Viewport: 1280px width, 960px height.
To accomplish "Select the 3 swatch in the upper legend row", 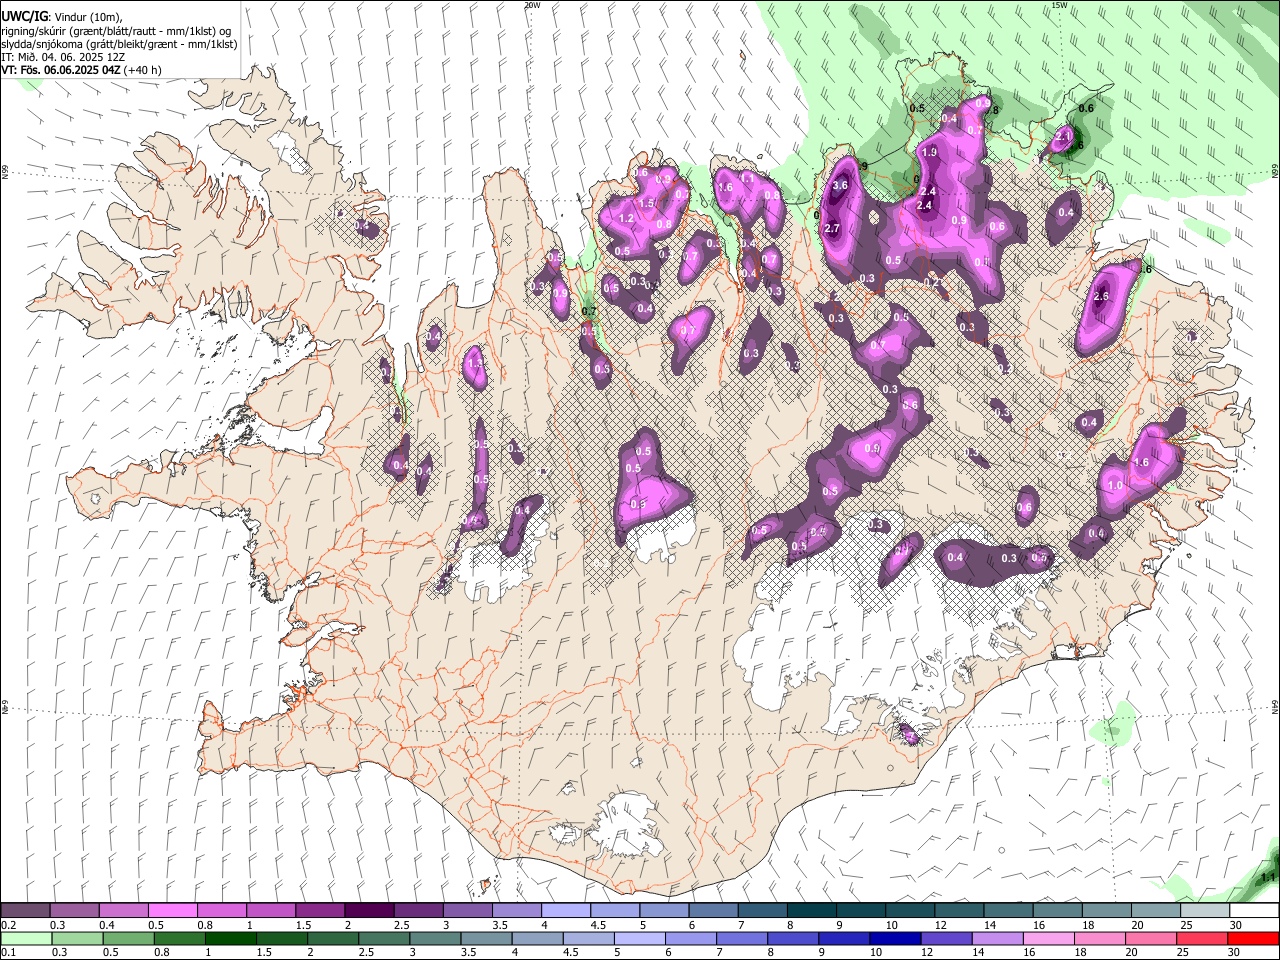I will coord(466,910).
